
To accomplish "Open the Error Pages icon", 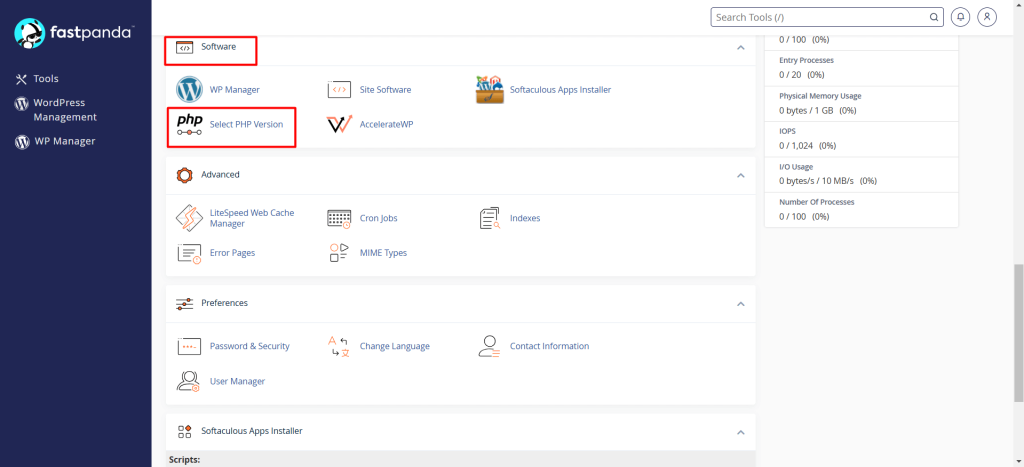I will pos(189,253).
